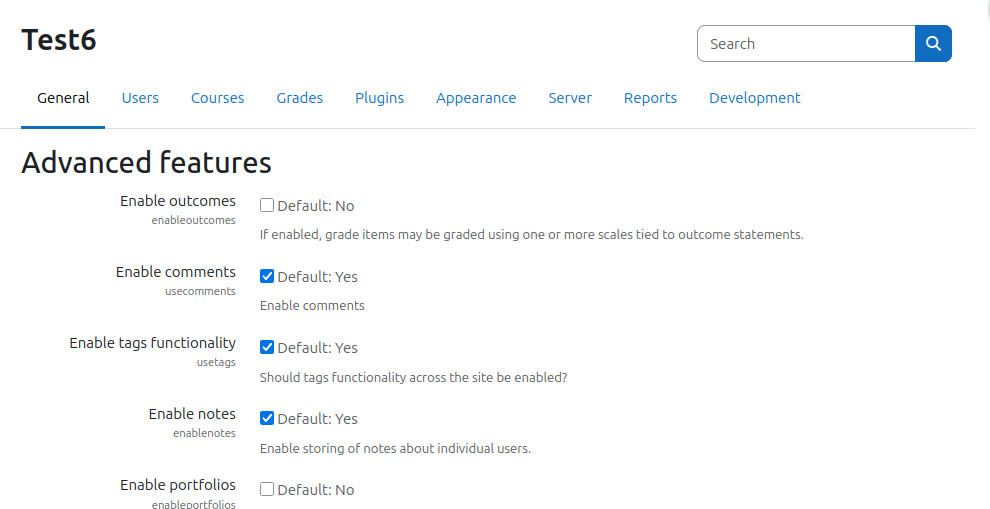Image resolution: width=990 pixels, height=509 pixels.
Task: Open the Courses tab
Action: (x=218, y=98)
